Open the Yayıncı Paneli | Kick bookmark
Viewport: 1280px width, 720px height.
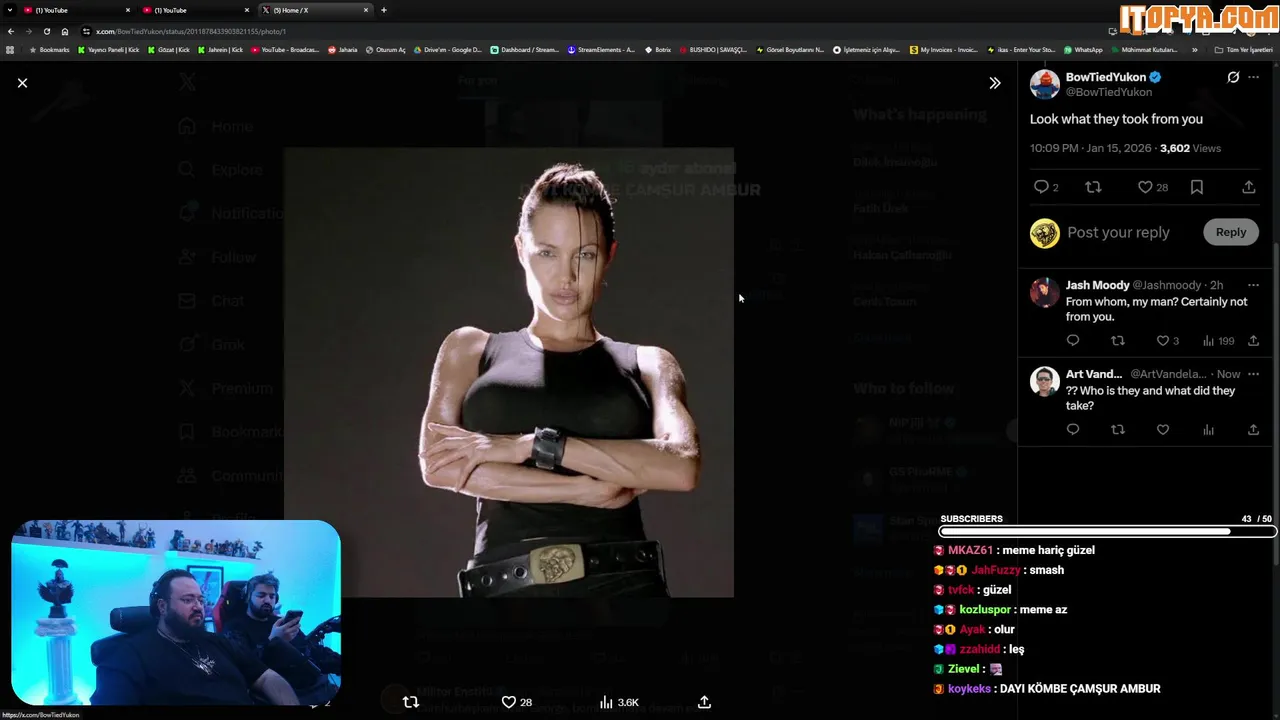coord(108,50)
